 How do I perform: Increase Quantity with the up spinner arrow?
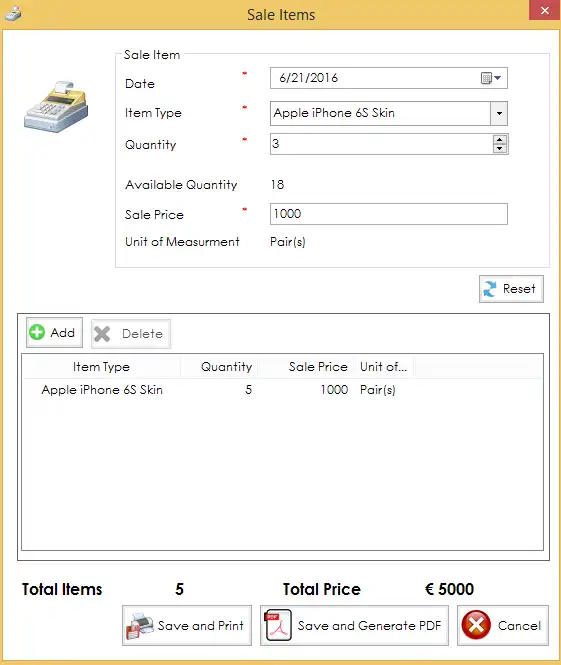[500, 140]
